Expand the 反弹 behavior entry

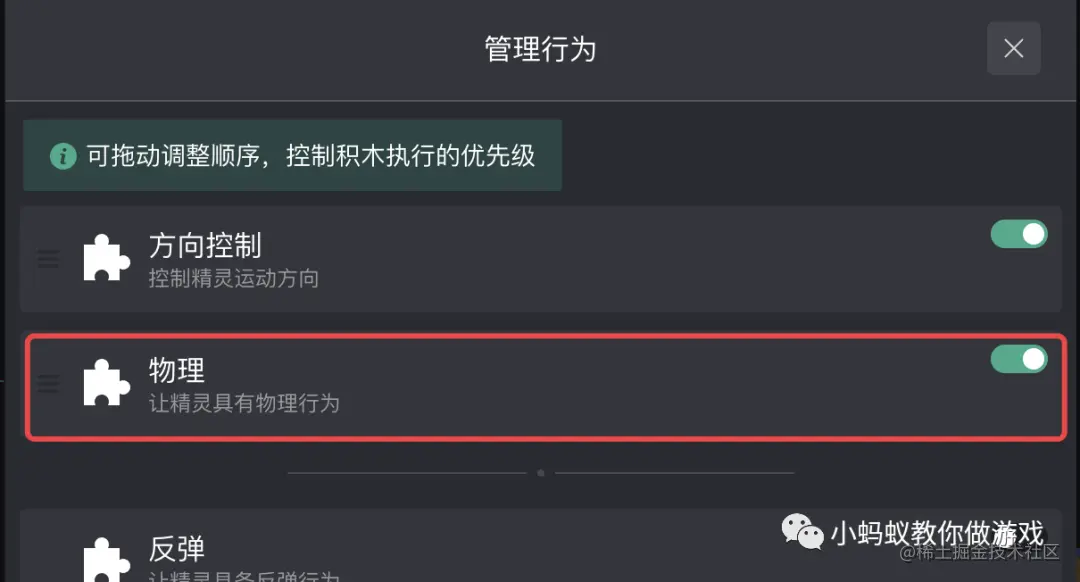[x=400, y=550]
